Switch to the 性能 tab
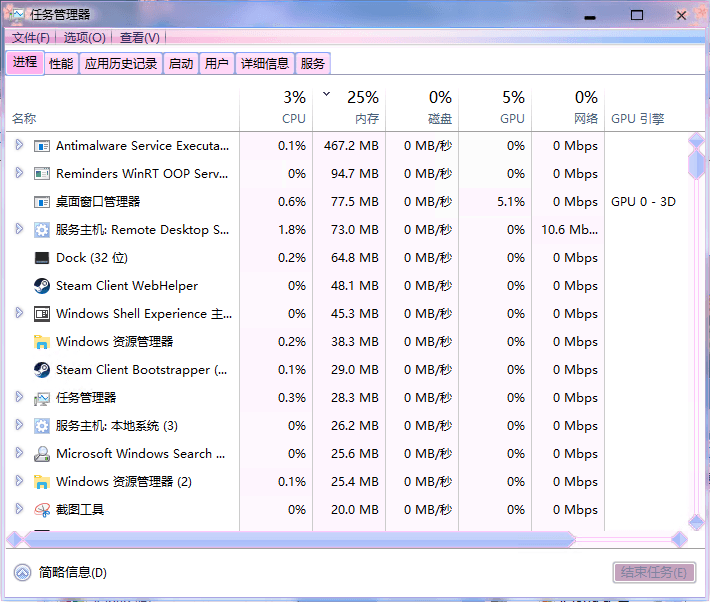710x602 pixels. pyautogui.click(x=61, y=63)
